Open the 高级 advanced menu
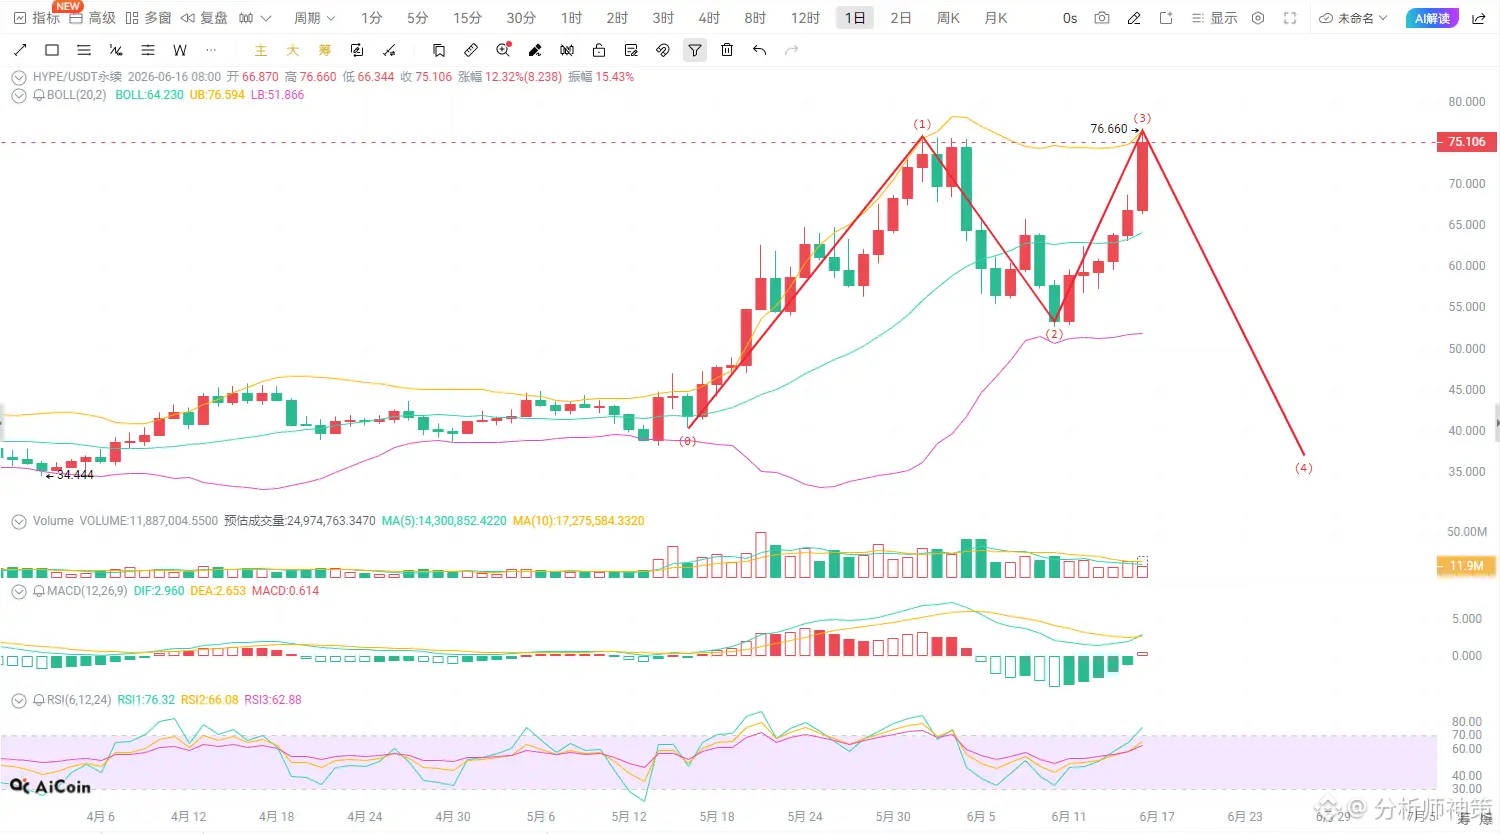This screenshot has width=1500, height=834. (x=92, y=18)
